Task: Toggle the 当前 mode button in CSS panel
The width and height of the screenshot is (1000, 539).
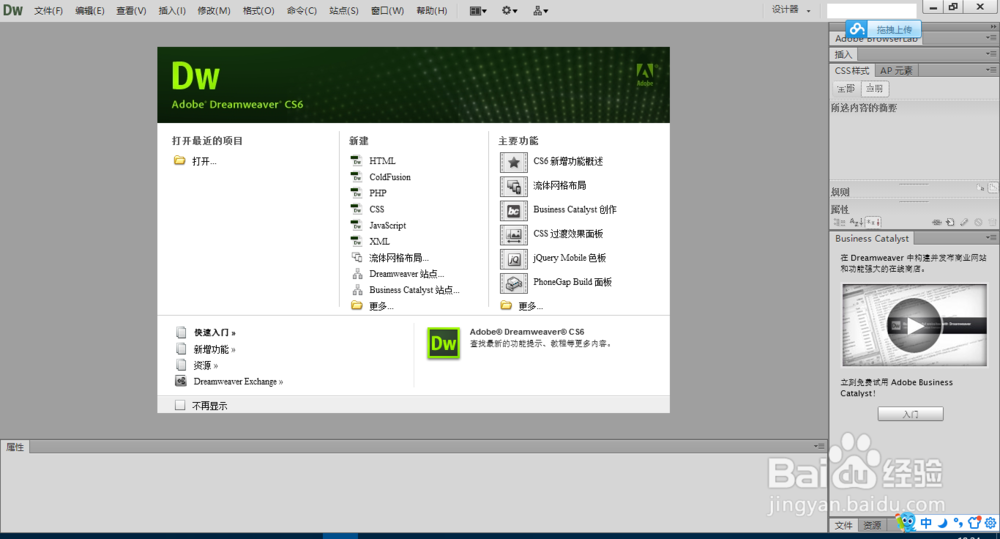Action: [875, 89]
